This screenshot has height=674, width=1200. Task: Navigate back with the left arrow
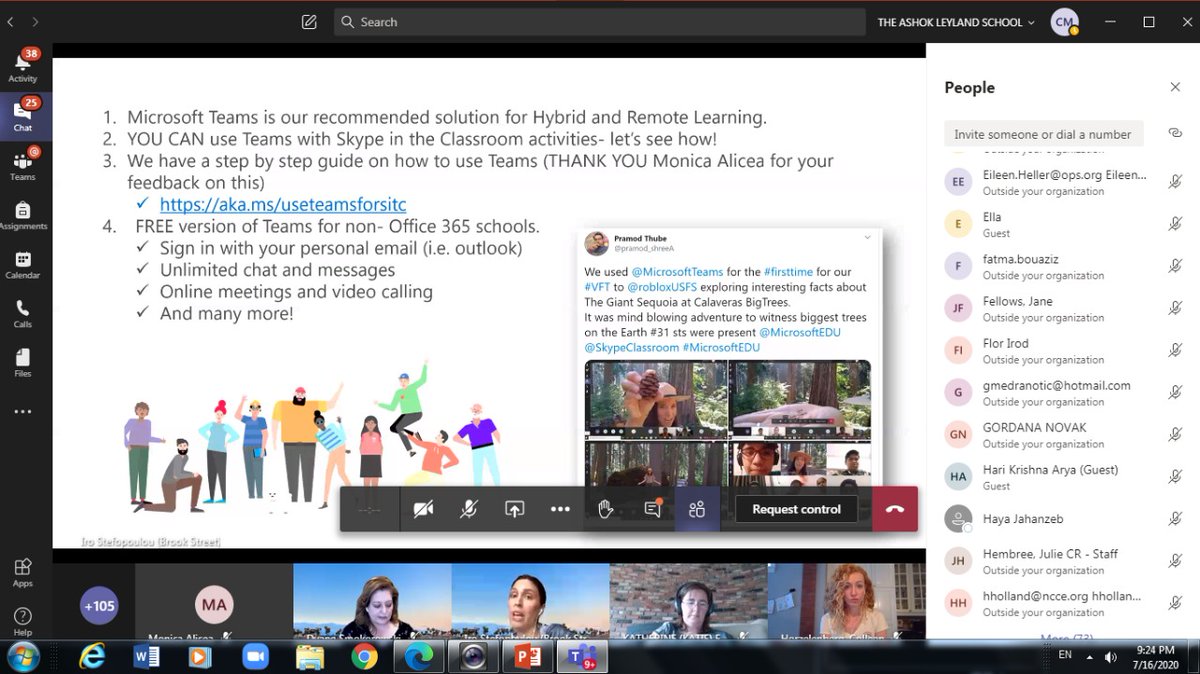[x=10, y=21]
